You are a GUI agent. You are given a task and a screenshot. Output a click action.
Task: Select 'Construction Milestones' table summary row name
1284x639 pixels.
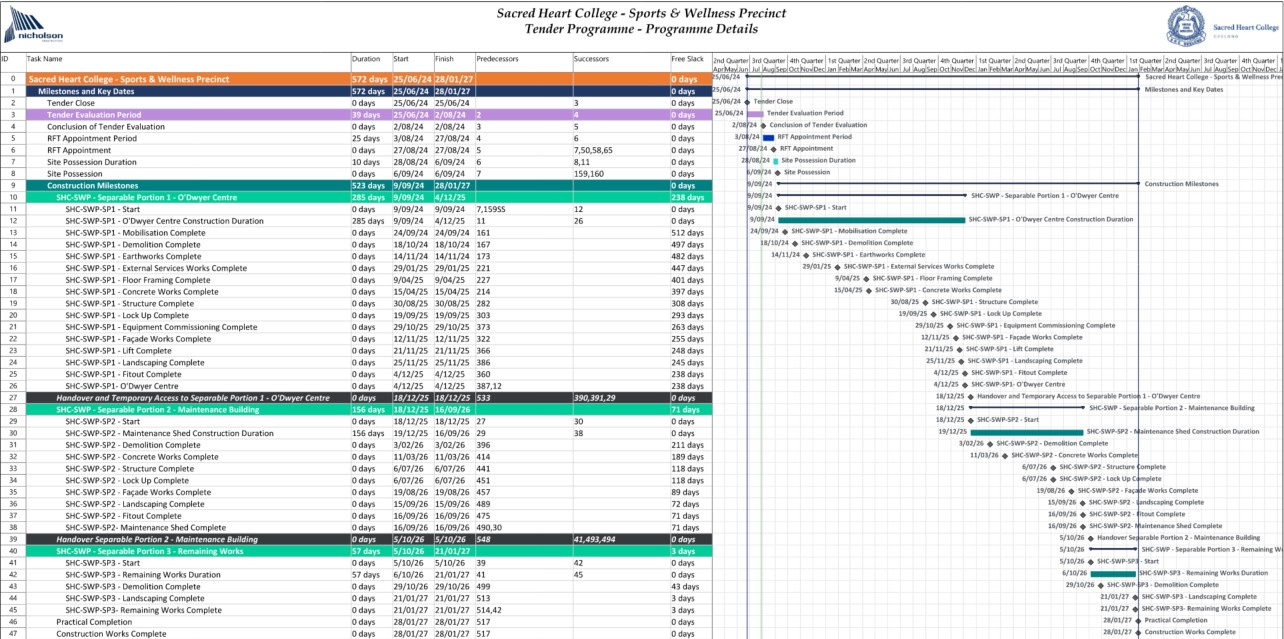(x=92, y=185)
